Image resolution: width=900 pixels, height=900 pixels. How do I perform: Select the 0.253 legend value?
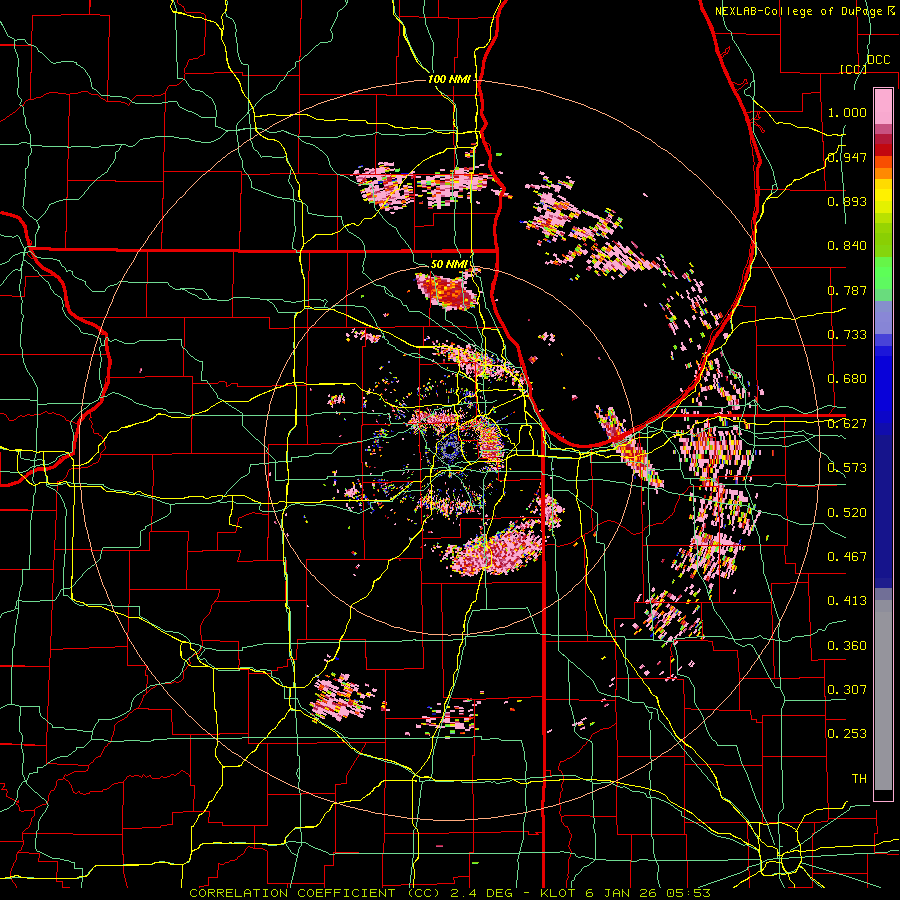[847, 734]
